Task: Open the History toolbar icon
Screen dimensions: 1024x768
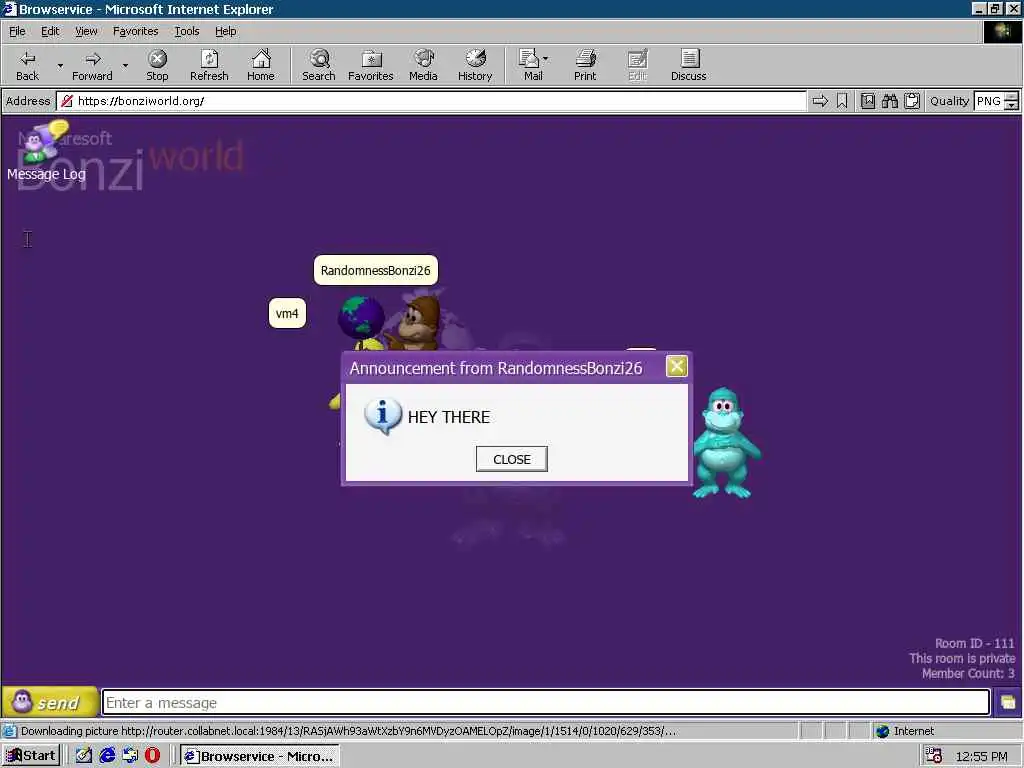Action: point(475,65)
